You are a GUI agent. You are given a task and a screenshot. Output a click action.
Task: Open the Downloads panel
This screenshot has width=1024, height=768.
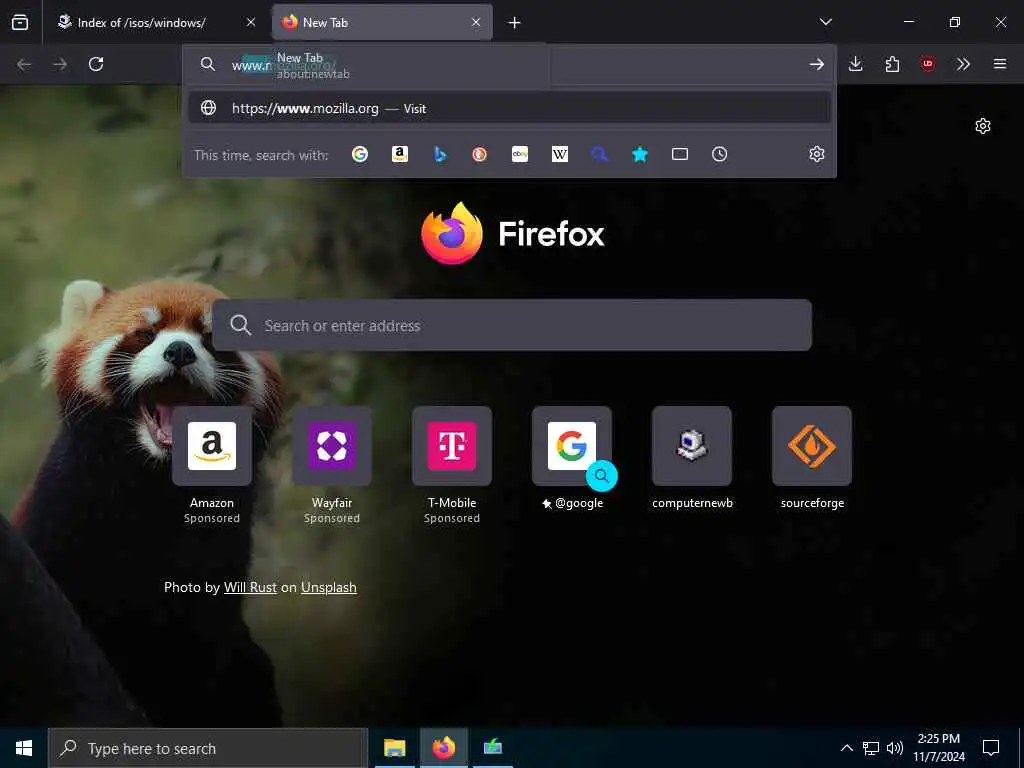pos(856,64)
